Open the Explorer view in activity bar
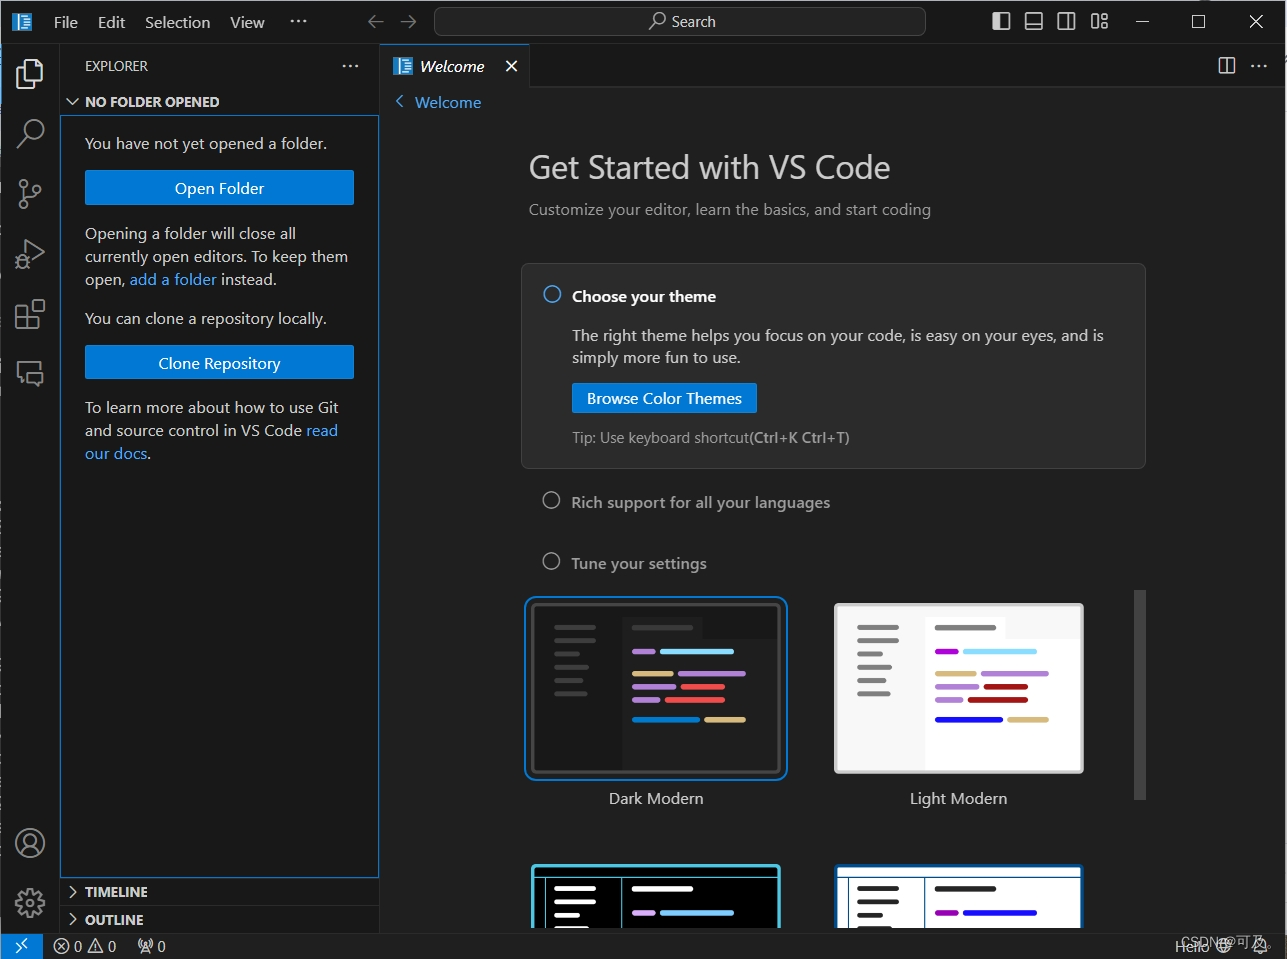 [x=30, y=73]
